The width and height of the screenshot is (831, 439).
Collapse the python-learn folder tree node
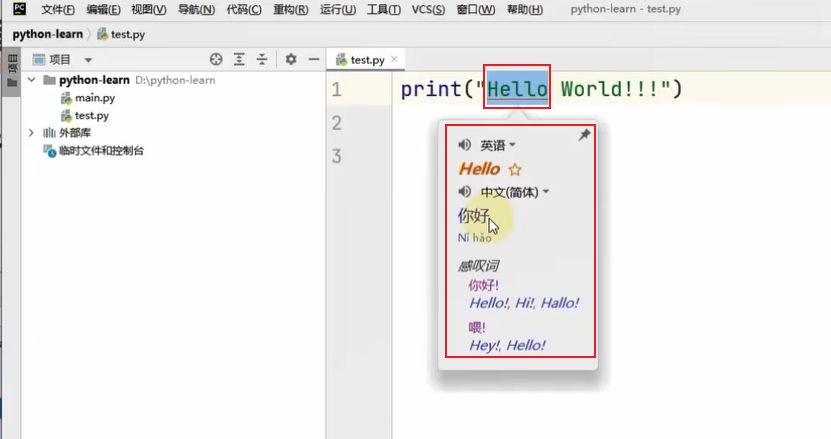(33, 80)
